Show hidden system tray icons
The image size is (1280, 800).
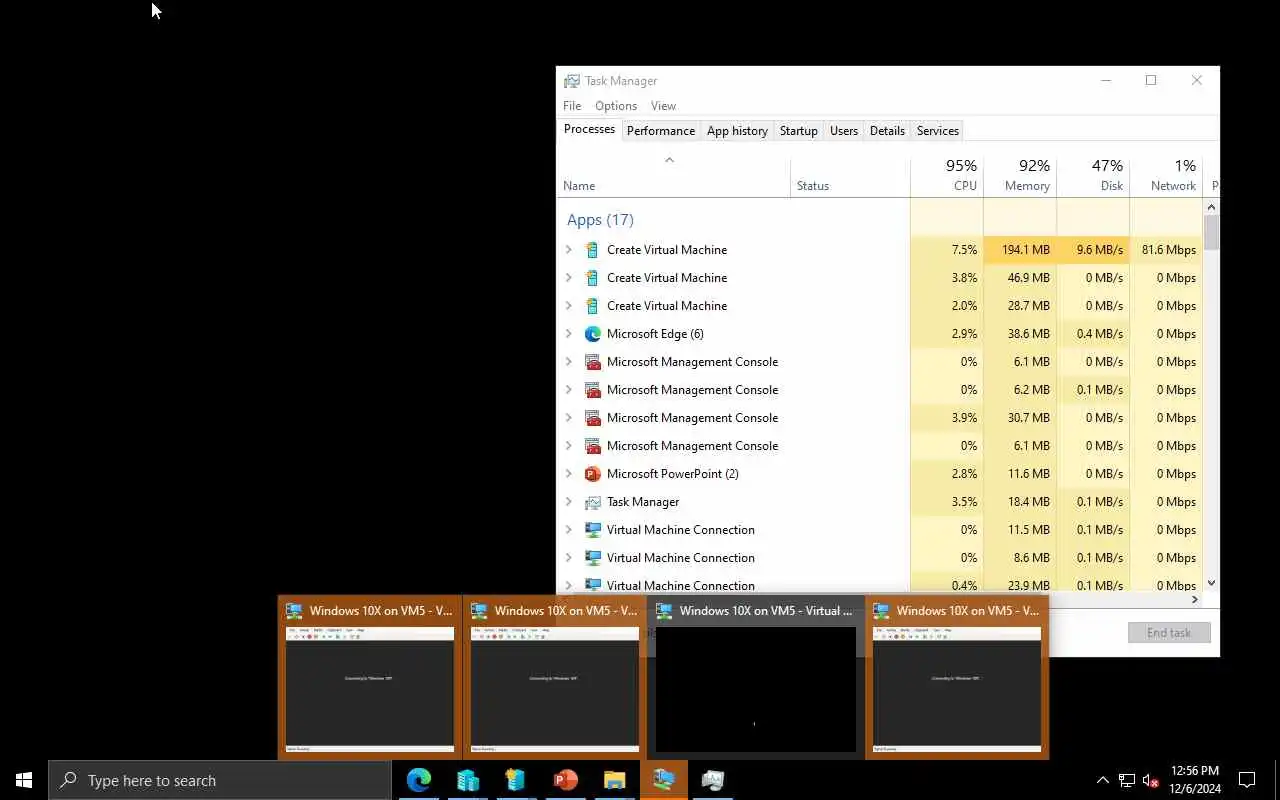pyautogui.click(x=1103, y=780)
